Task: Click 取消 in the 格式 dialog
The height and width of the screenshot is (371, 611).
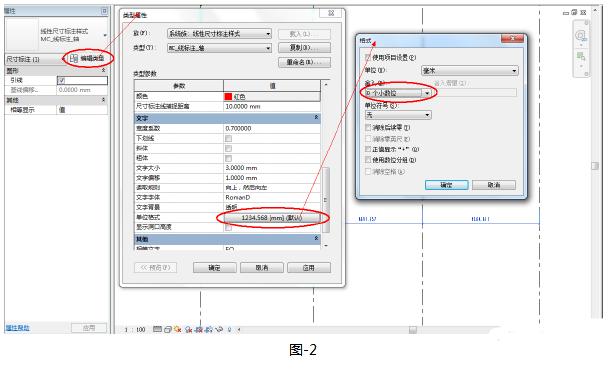Action: click(494, 185)
